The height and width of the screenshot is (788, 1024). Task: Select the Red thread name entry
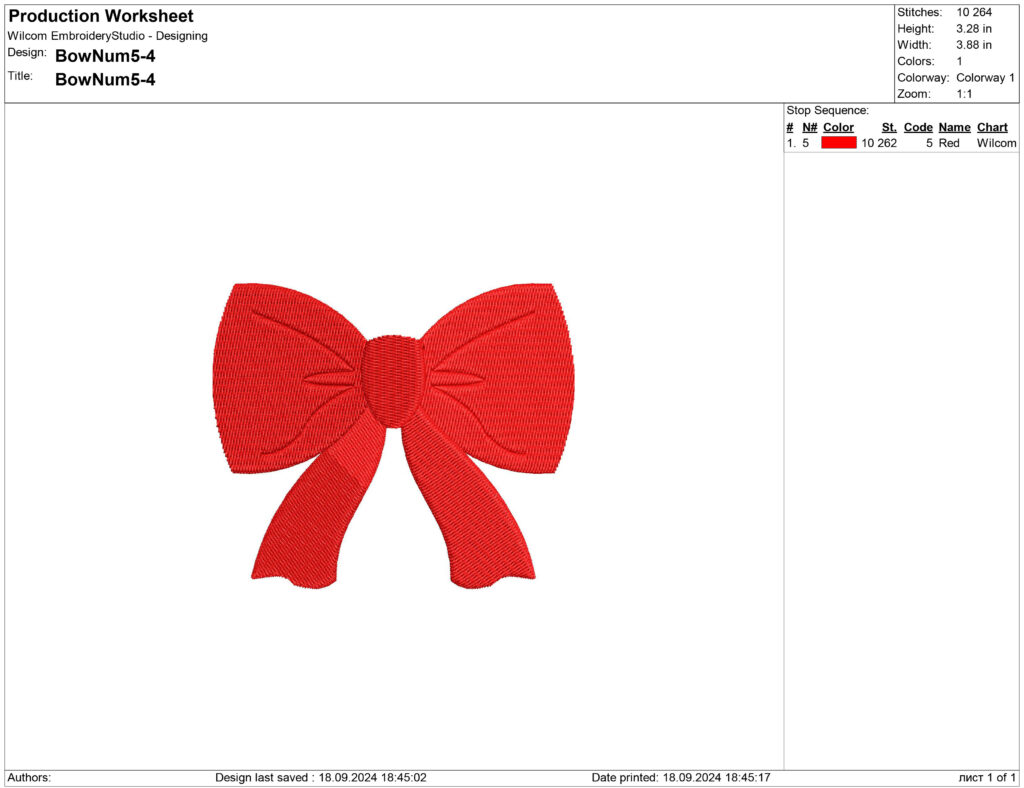(x=949, y=143)
